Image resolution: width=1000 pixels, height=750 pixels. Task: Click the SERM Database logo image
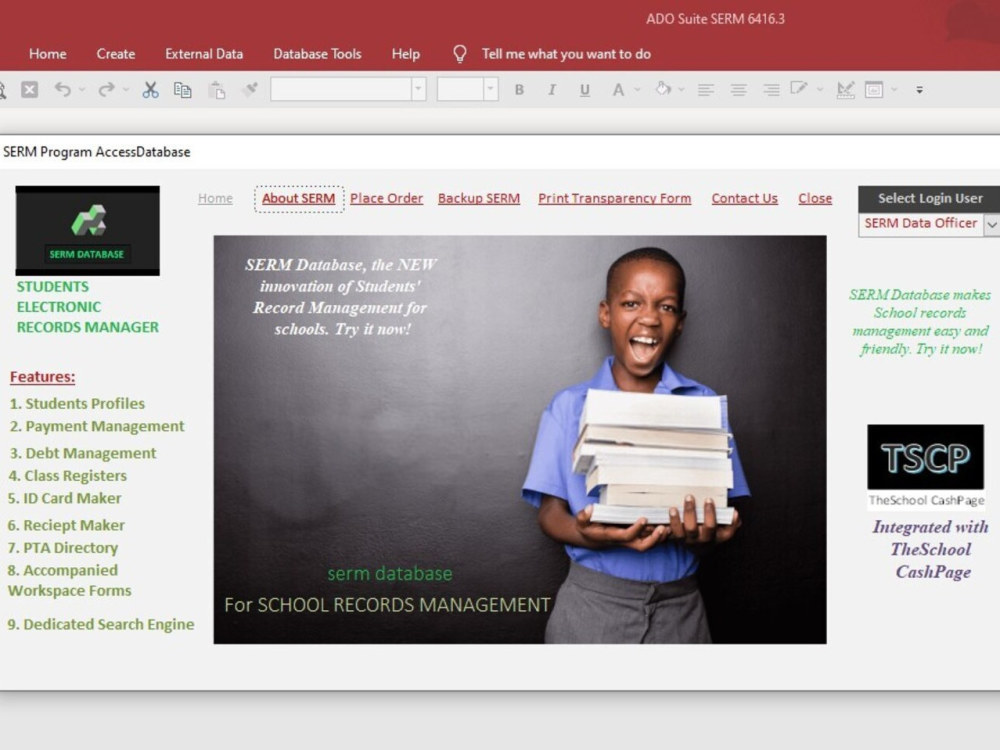(87, 230)
